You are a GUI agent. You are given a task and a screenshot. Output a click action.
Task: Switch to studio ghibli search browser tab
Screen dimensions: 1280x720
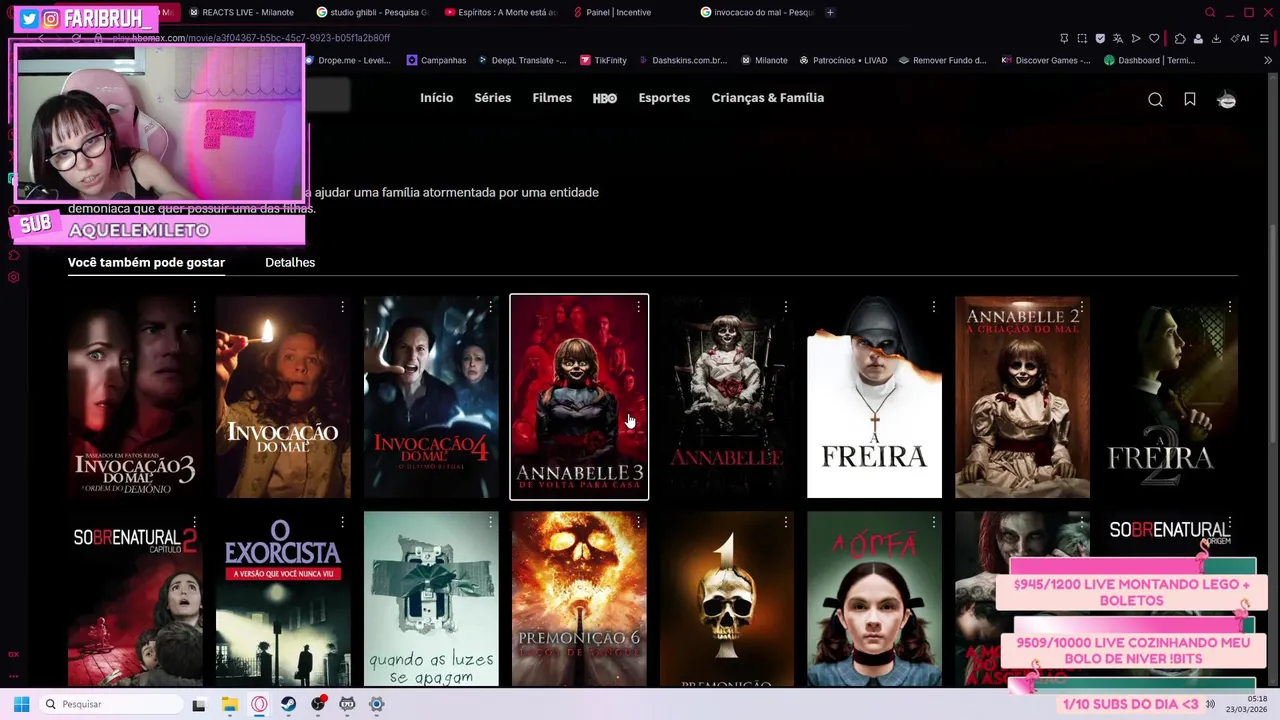[371, 12]
